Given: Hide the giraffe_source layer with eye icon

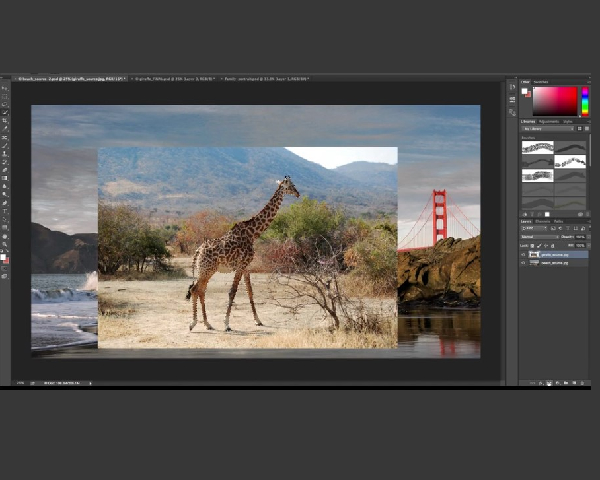Looking at the screenshot, I should tap(523, 255).
